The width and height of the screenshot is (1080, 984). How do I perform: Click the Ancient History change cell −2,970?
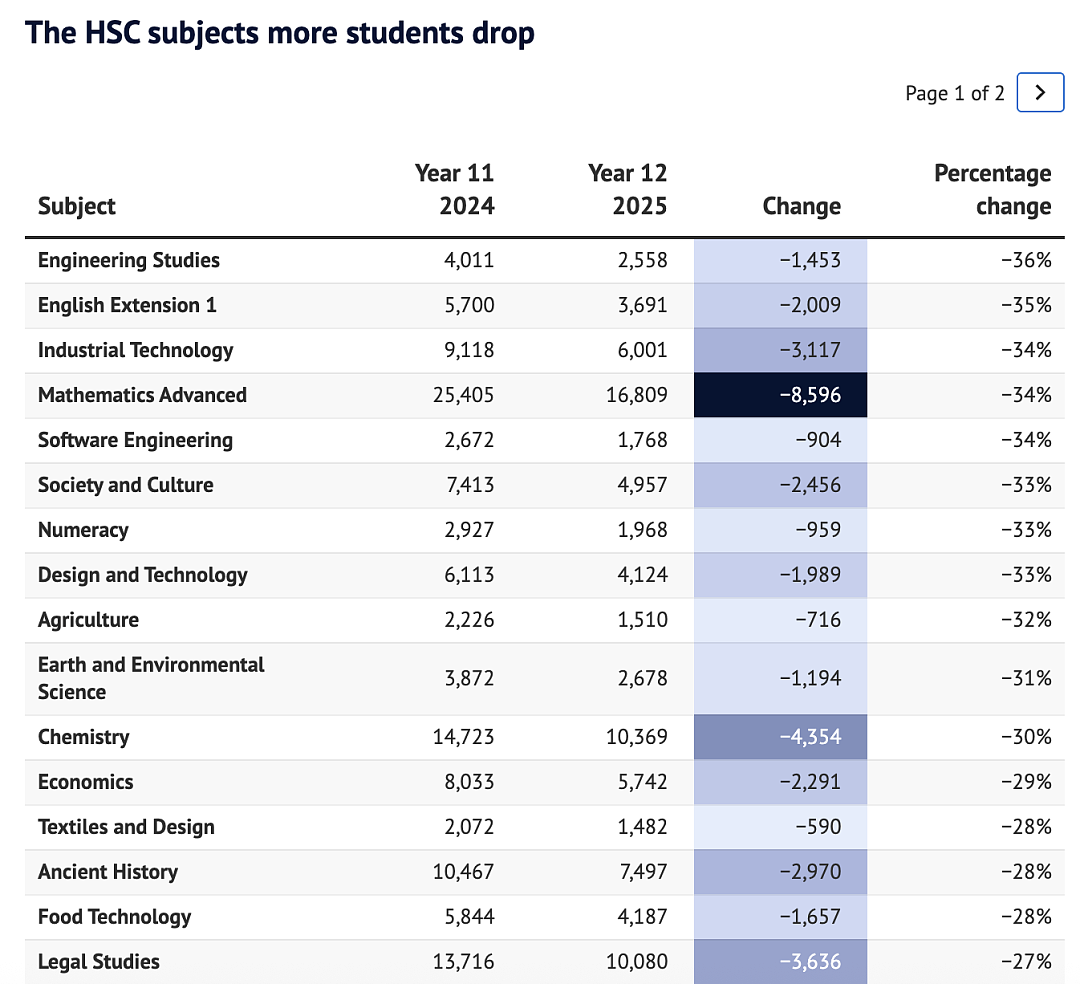click(x=780, y=872)
